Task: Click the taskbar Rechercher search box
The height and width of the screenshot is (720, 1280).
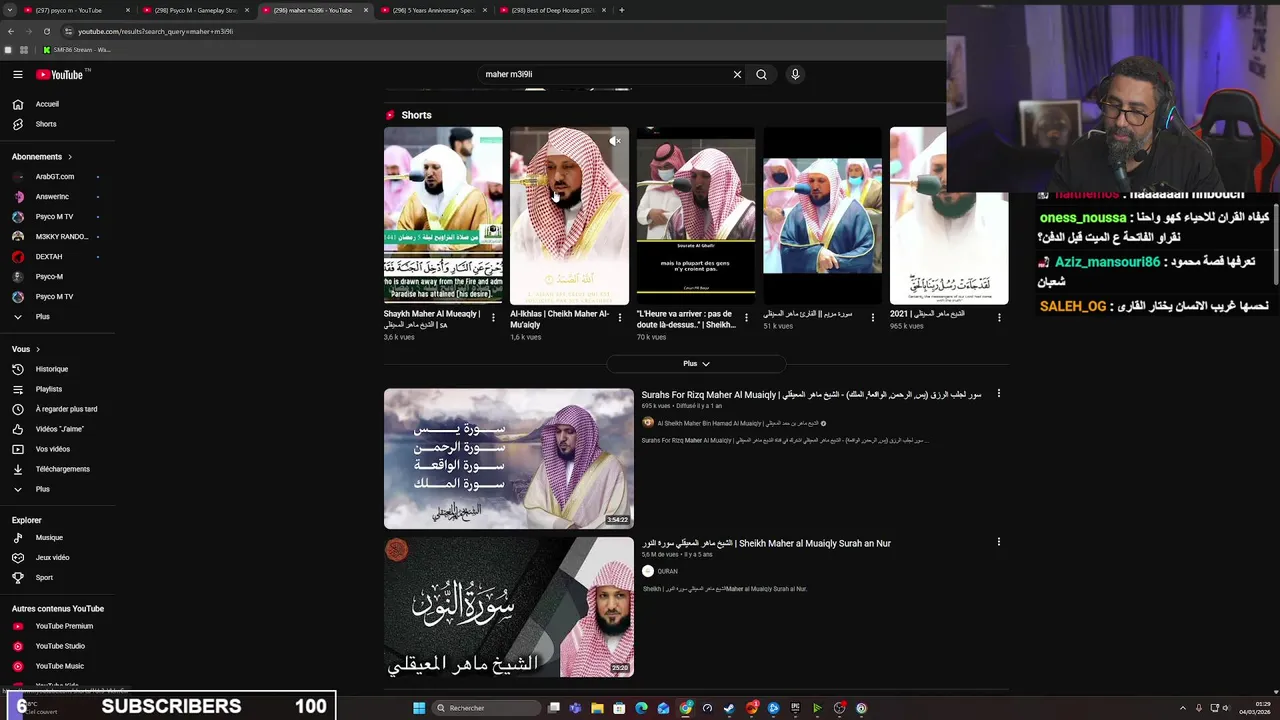Action: coord(488,708)
